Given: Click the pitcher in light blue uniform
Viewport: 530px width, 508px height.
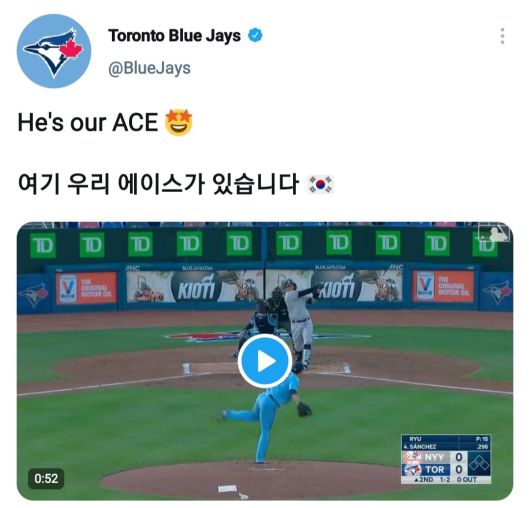Looking at the screenshot, I should click(x=269, y=412).
